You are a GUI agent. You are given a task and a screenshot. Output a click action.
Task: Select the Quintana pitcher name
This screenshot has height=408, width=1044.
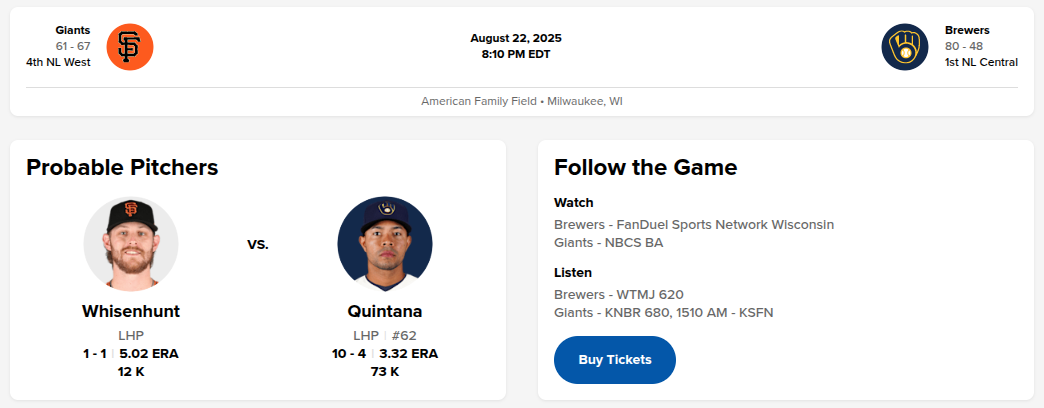coord(385,311)
